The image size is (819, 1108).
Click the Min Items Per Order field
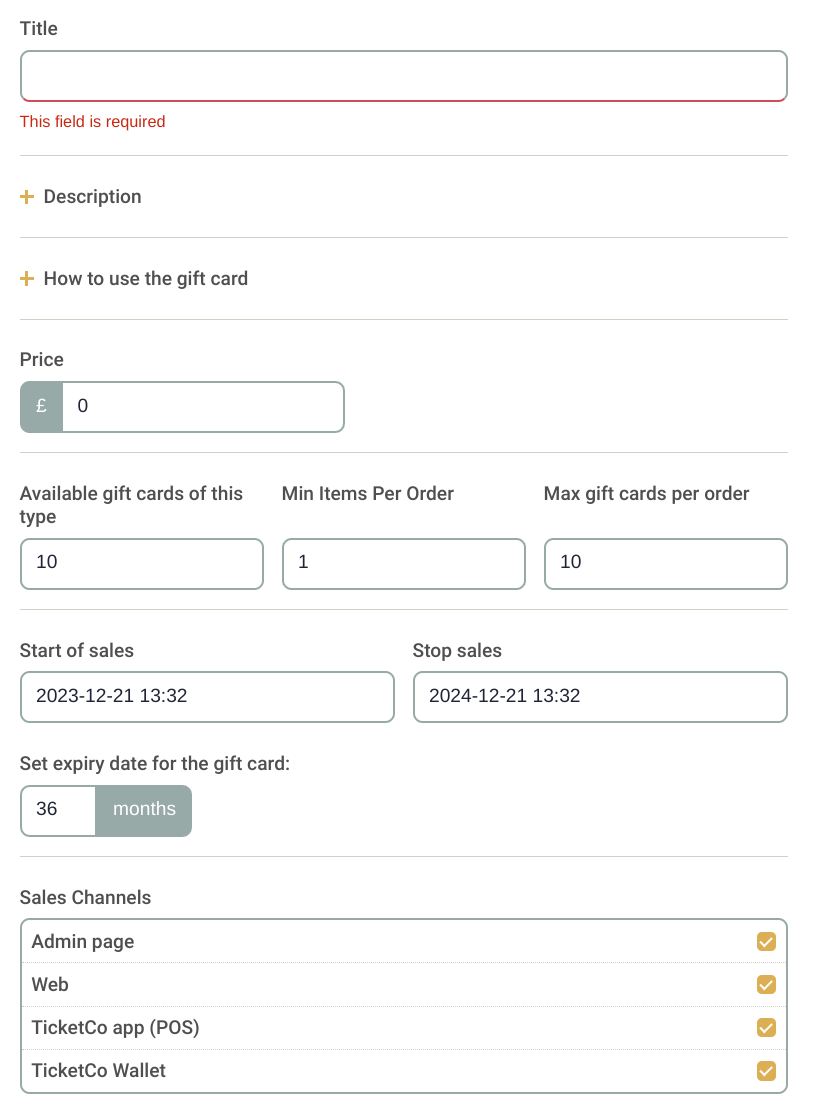tap(403, 564)
